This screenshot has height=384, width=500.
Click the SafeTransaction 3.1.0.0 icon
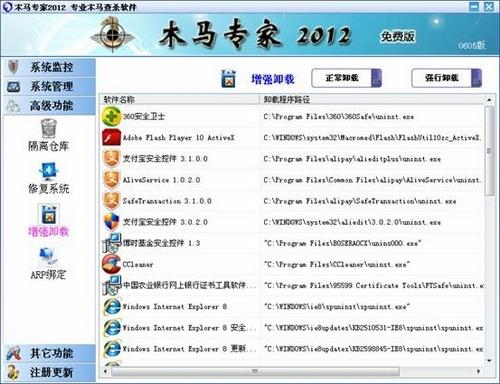click(111, 201)
